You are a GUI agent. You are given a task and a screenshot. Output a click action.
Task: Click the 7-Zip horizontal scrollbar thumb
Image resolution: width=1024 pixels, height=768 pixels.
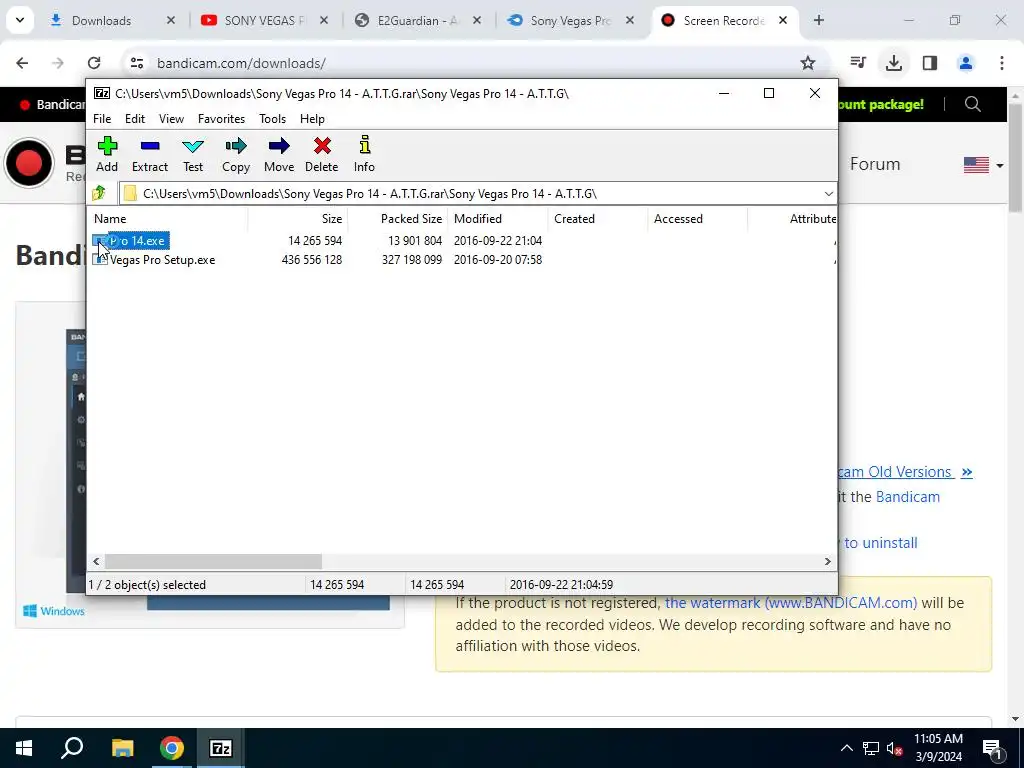click(x=213, y=562)
